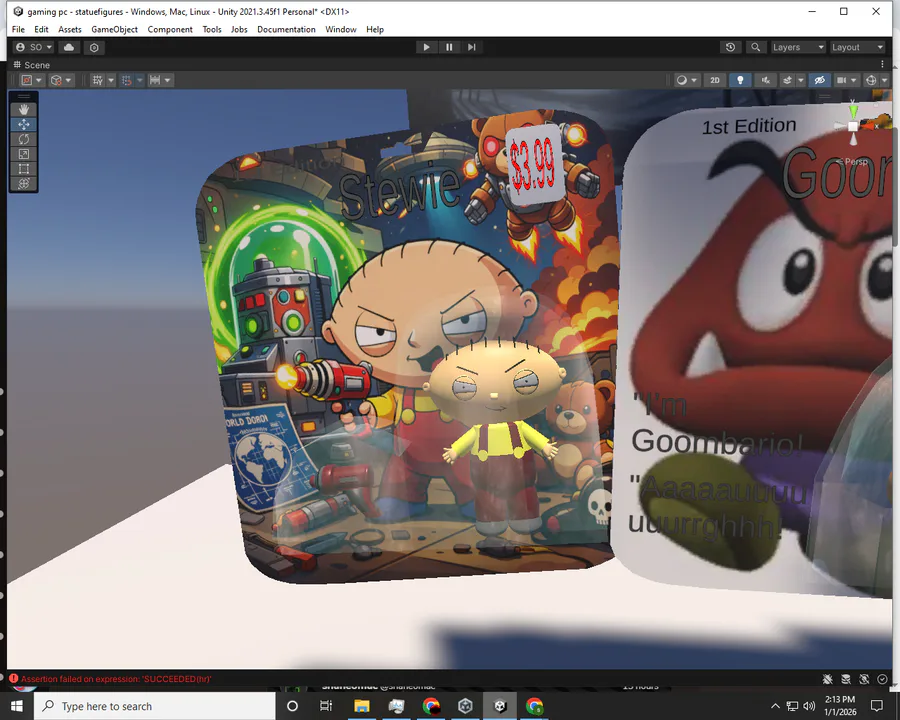
Task: Open the SO account dropdown
Action: click(x=34, y=47)
